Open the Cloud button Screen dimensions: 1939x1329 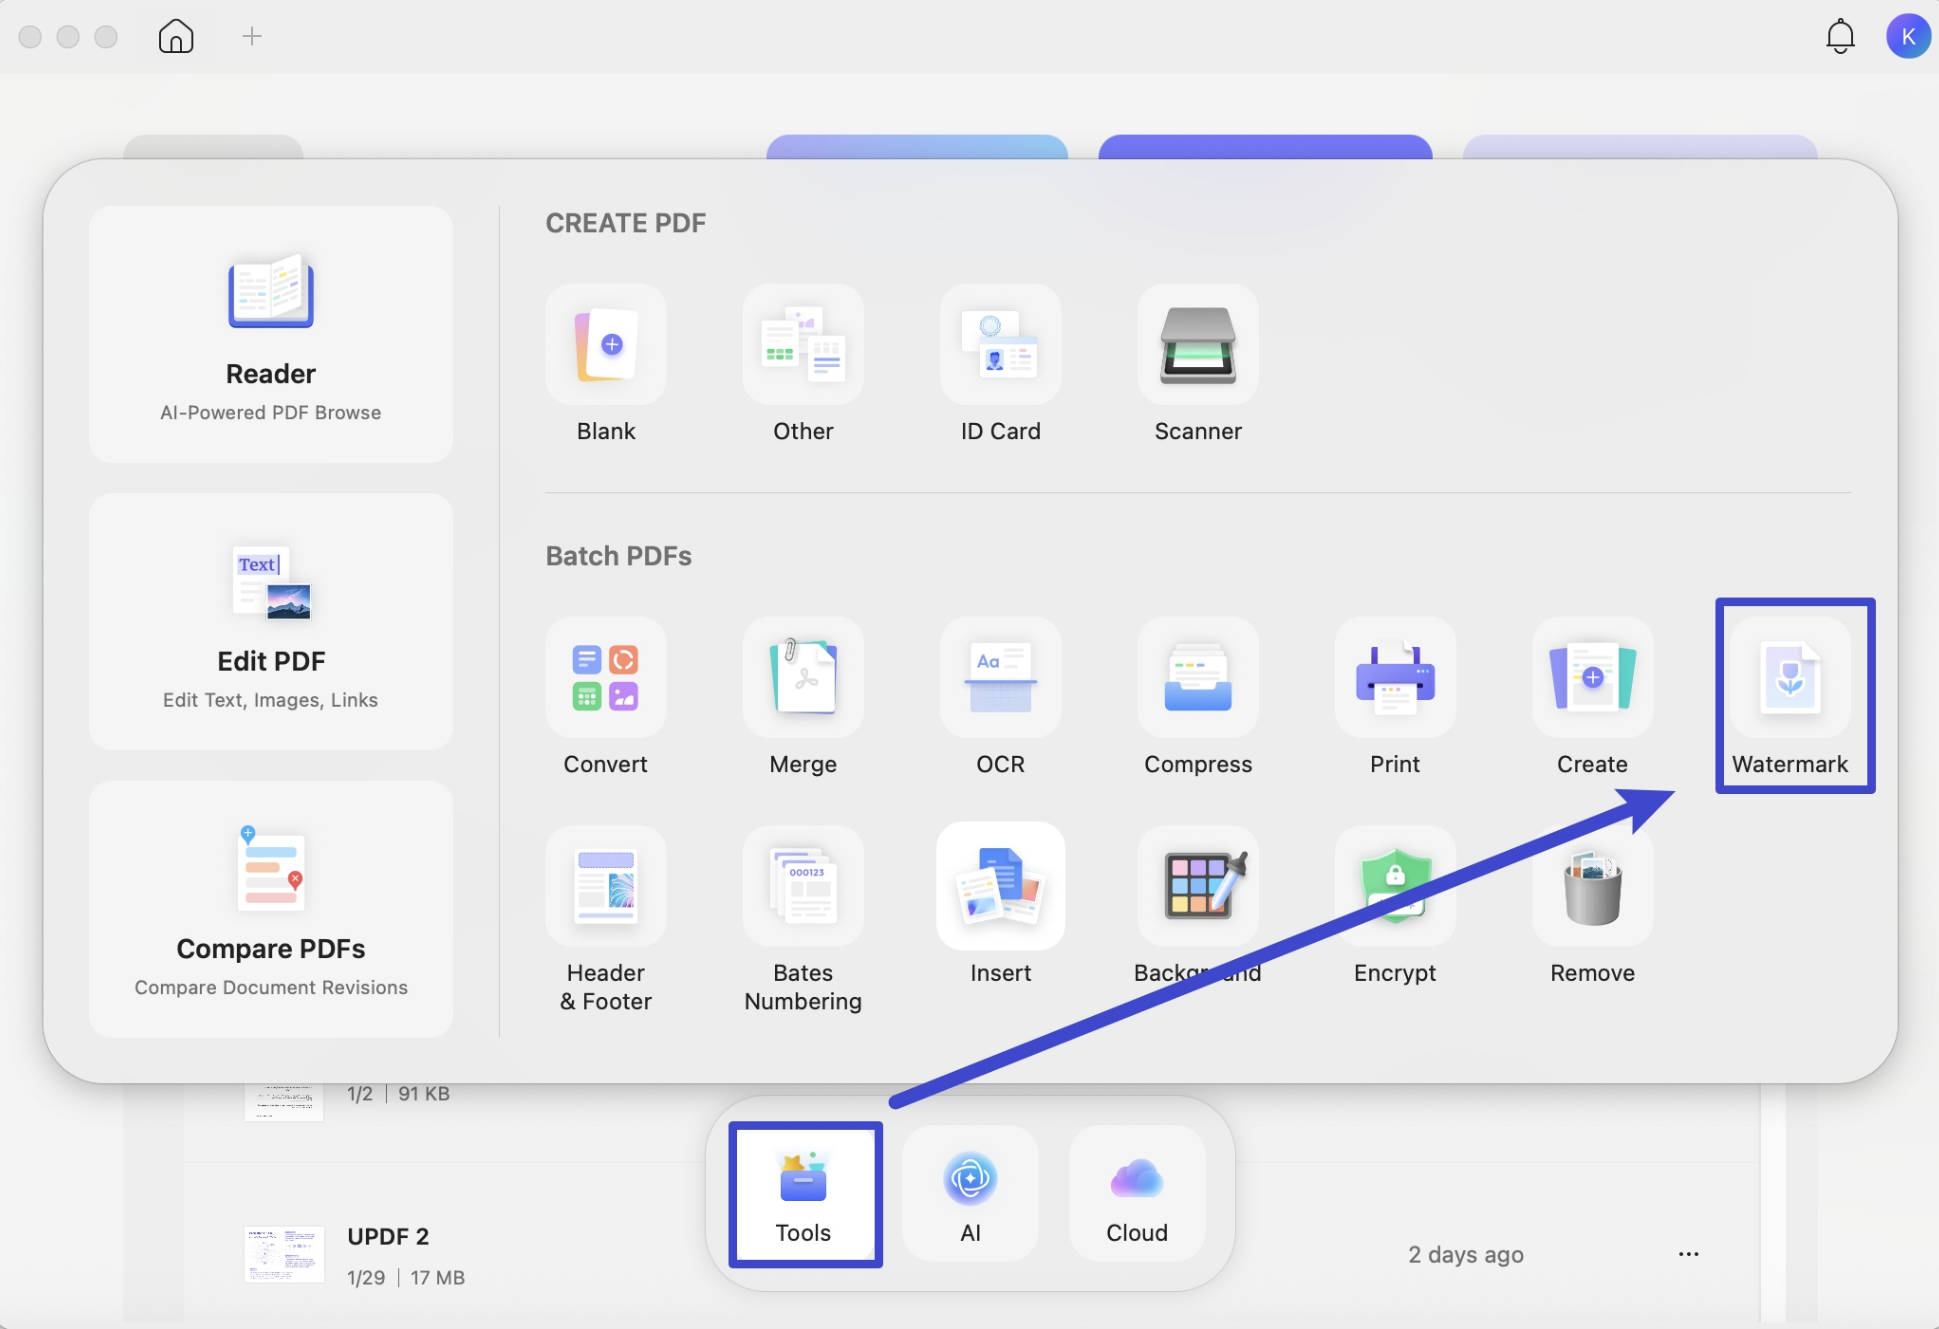coord(1137,1194)
